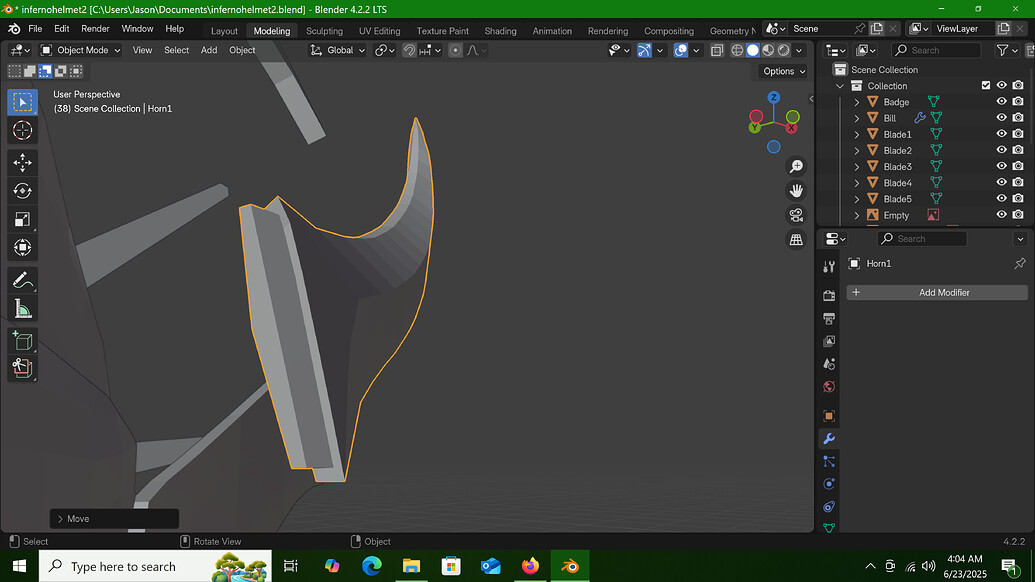
Task: Open the Object properties tab
Action: [829, 416]
